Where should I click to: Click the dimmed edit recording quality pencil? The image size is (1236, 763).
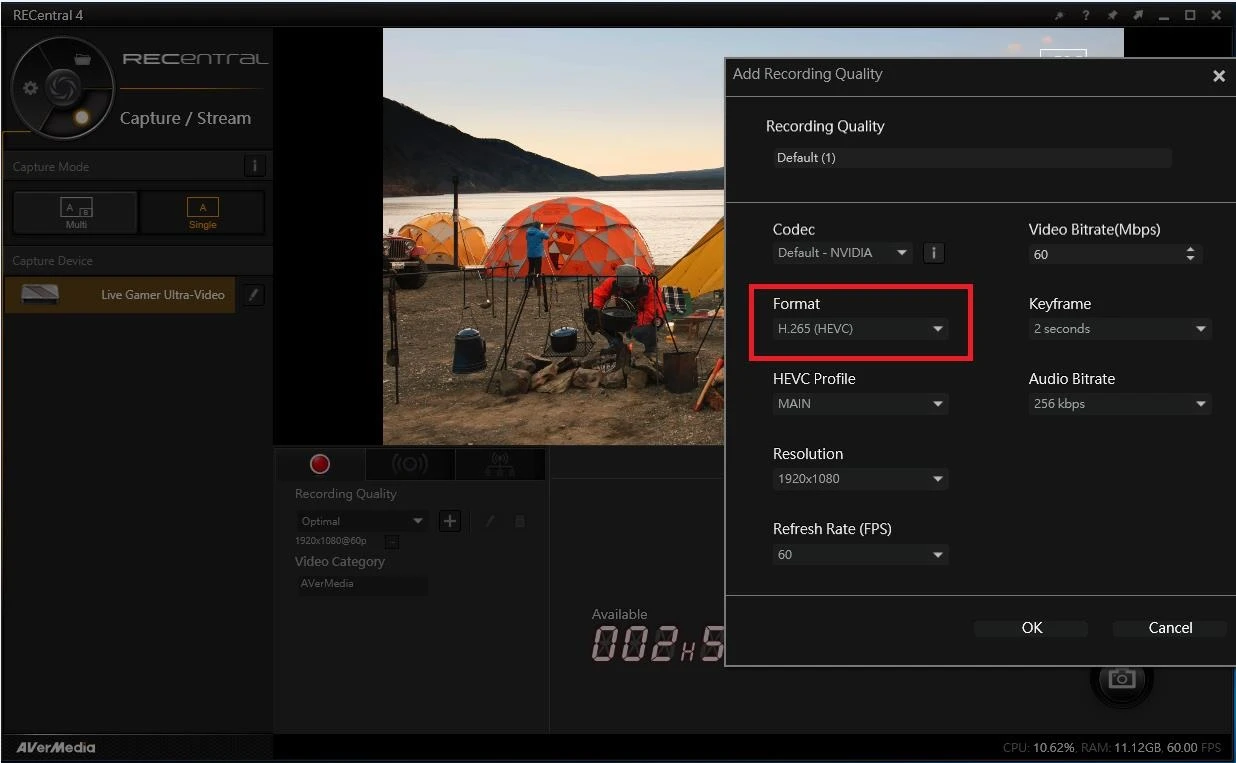click(x=489, y=521)
